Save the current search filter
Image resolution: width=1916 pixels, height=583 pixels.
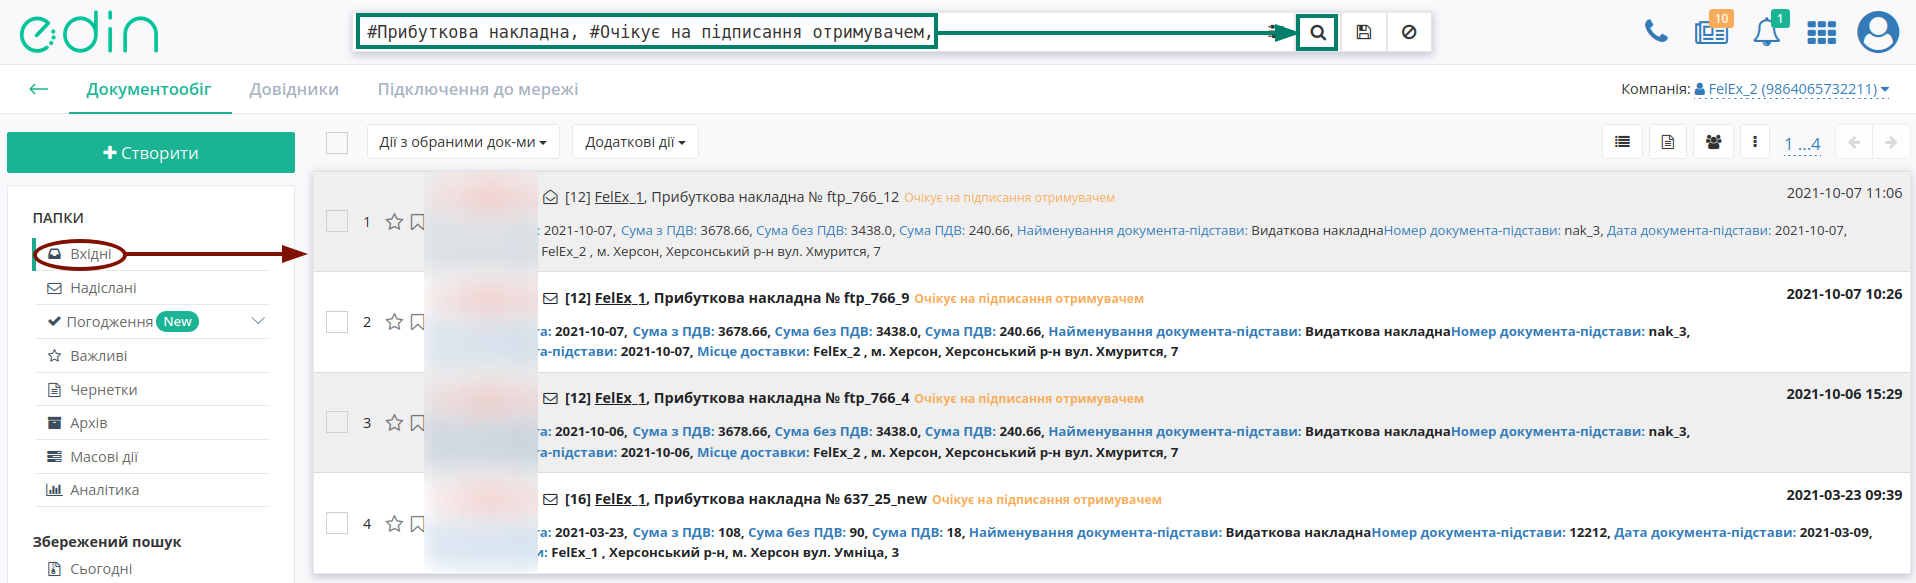click(x=1364, y=32)
